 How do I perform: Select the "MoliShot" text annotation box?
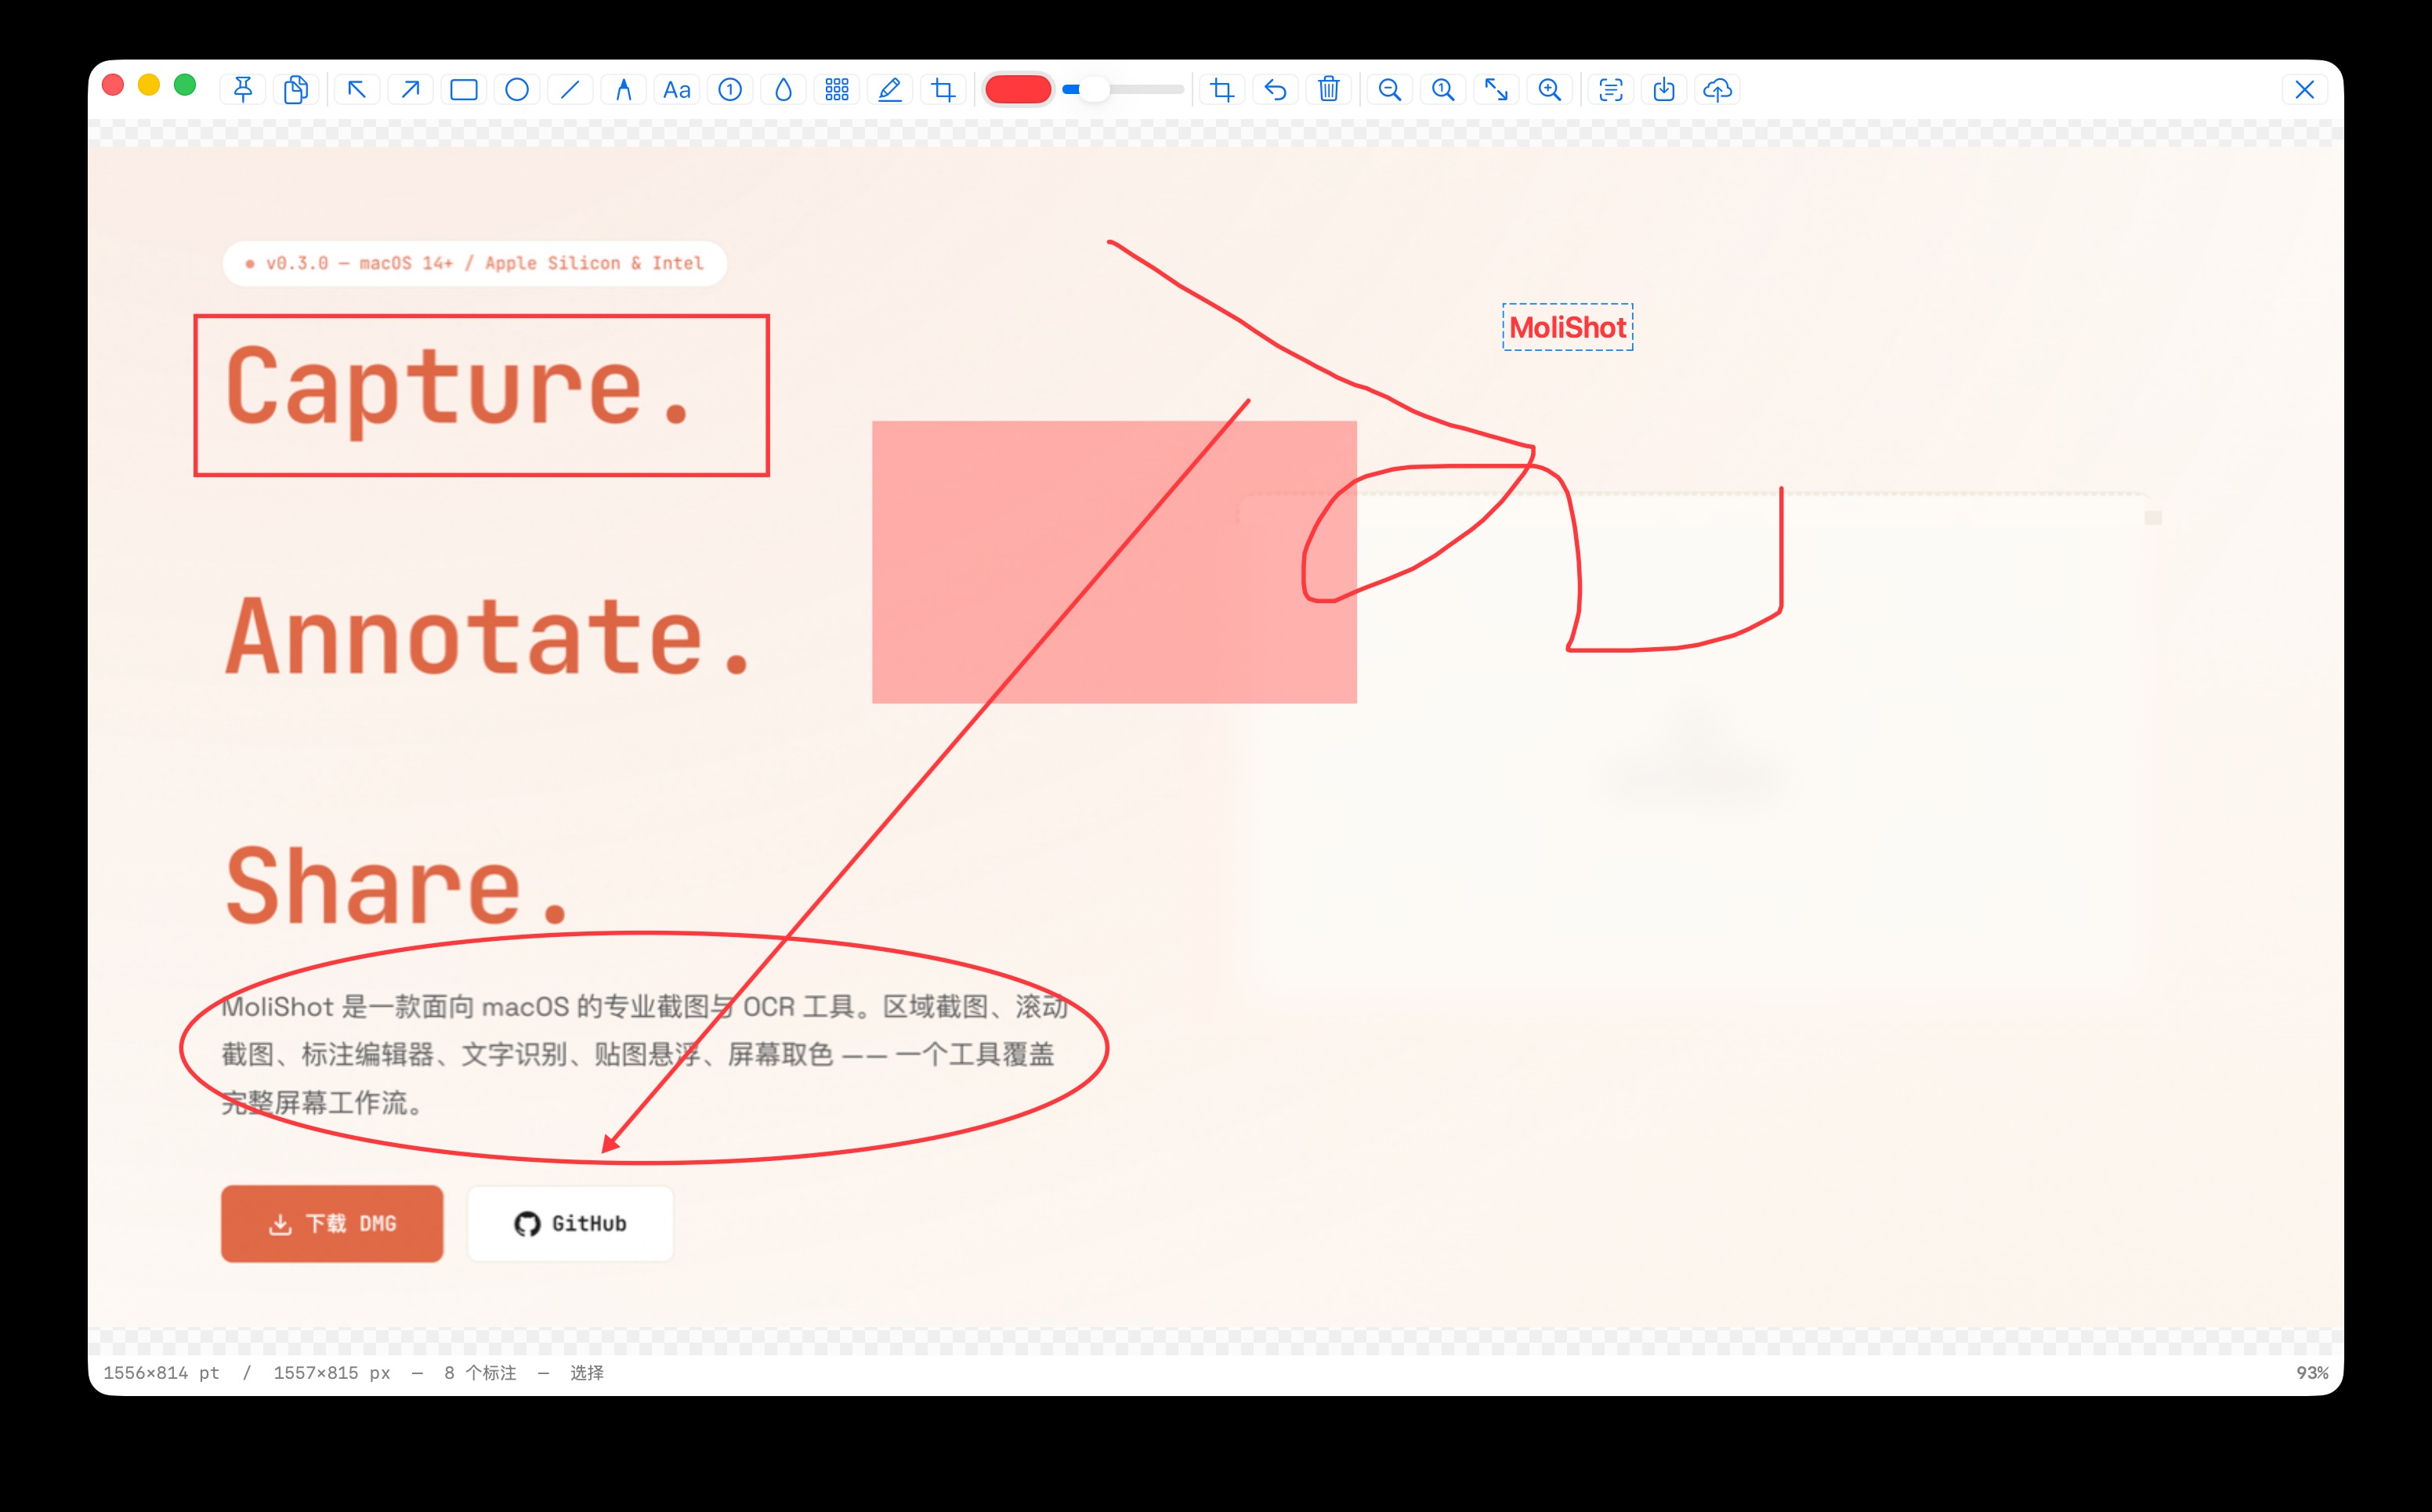[1568, 327]
